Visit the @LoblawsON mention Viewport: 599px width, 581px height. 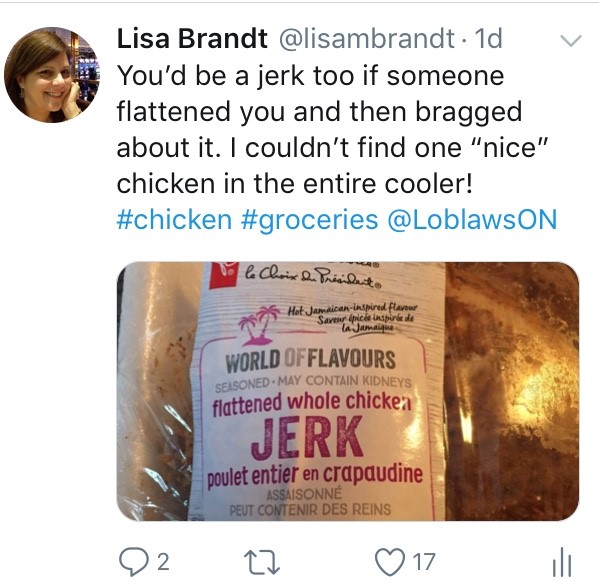[472, 220]
